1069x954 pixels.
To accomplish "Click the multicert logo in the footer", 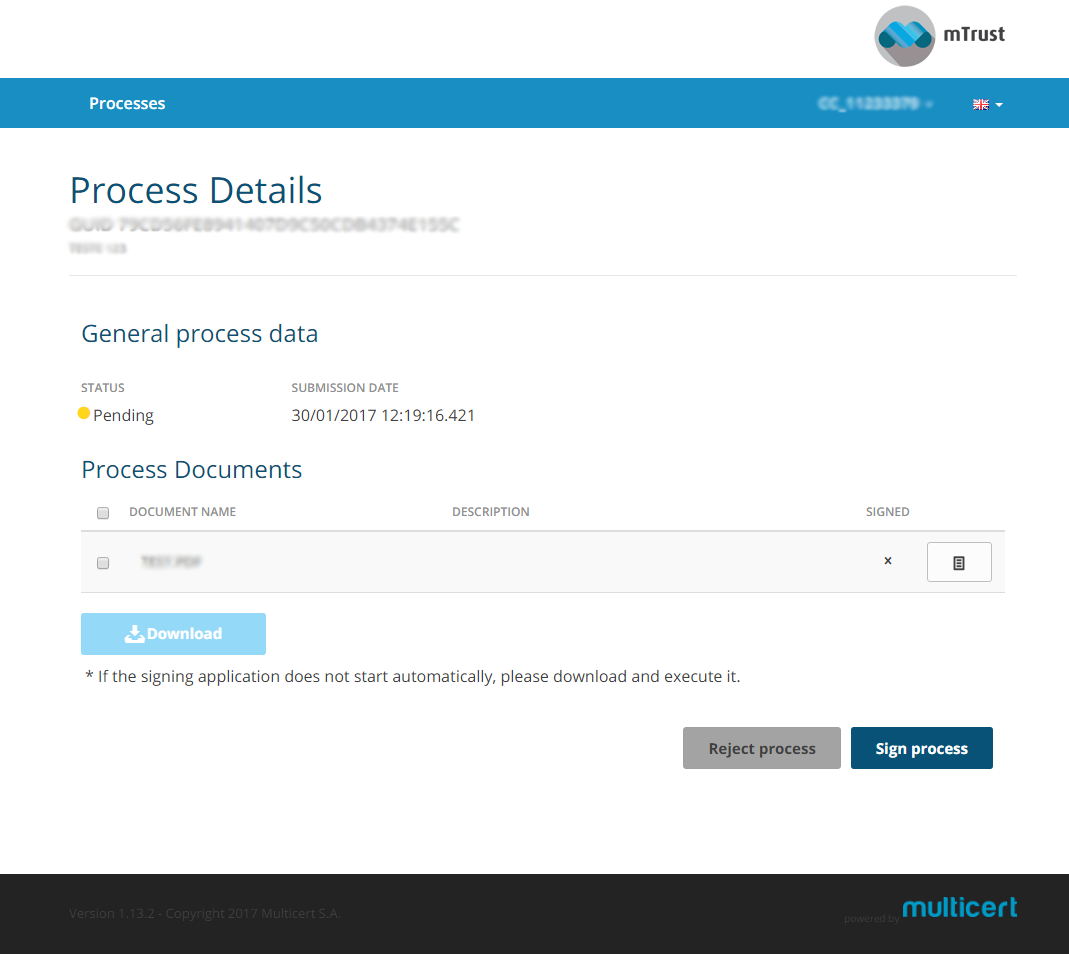I will (959, 907).
